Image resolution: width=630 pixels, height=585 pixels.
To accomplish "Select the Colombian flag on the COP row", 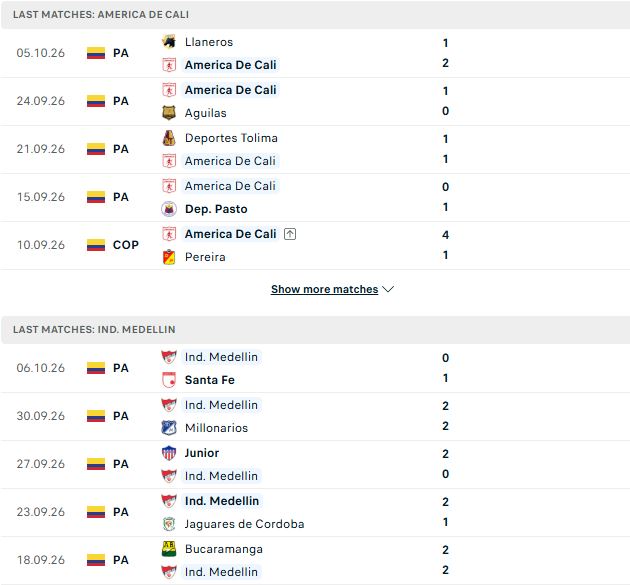I will (x=96, y=245).
